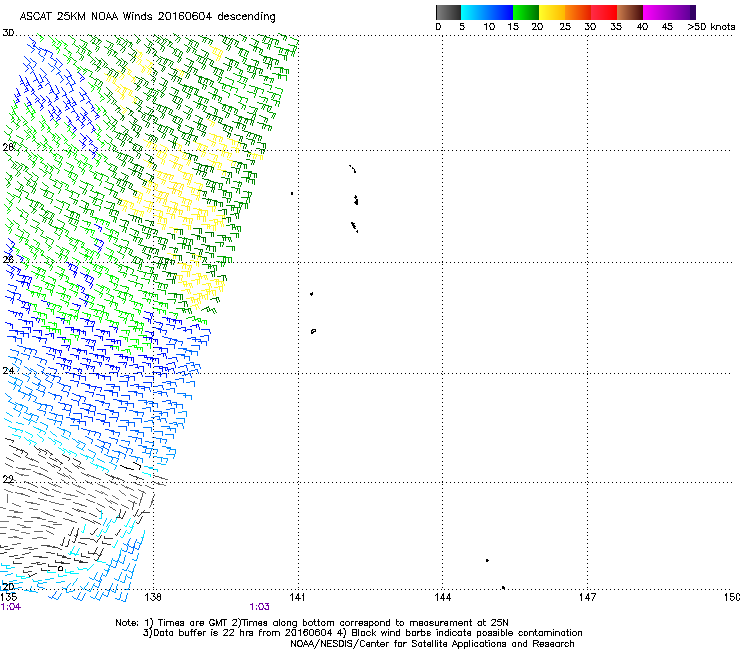Click the magenta 40-45 knots legend segment
The width and height of the screenshot is (740, 650).
[x=656, y=12]
